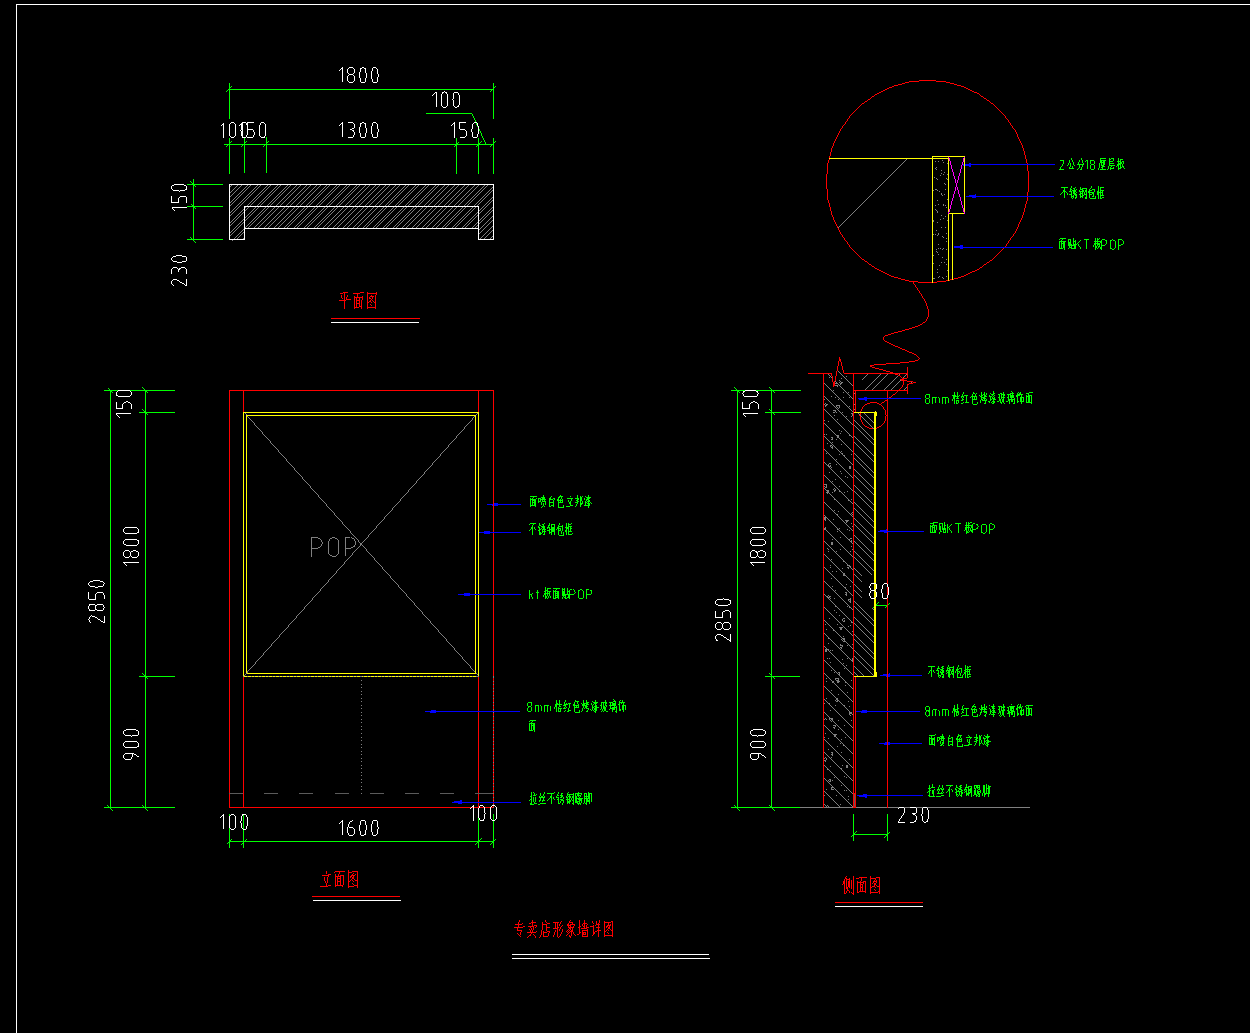This screenshot has width=1250, height=1033.
Task: Select the 900 dimension left of the side view
Action: [x=758, y=743]
